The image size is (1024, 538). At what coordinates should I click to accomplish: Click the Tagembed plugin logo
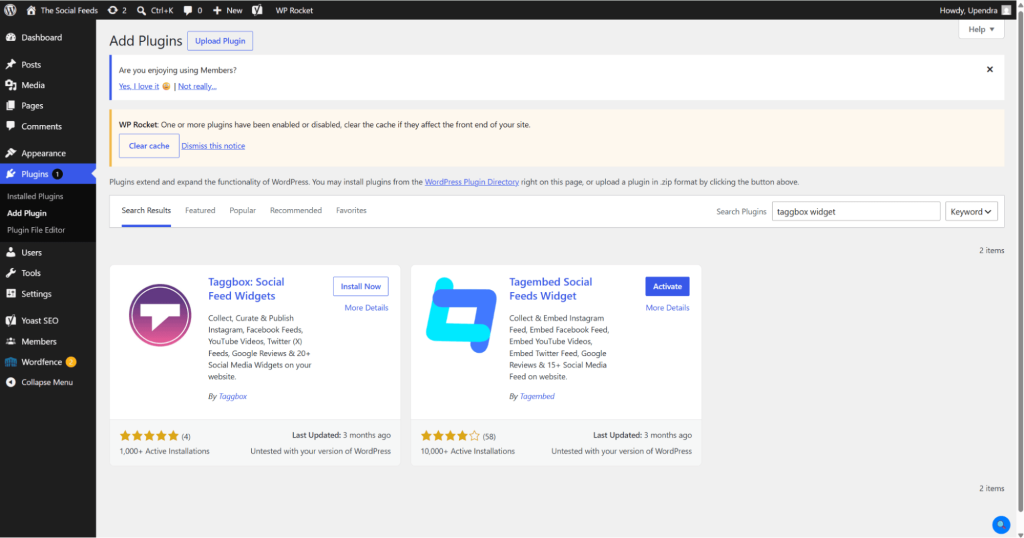click(x=461, y=315)
